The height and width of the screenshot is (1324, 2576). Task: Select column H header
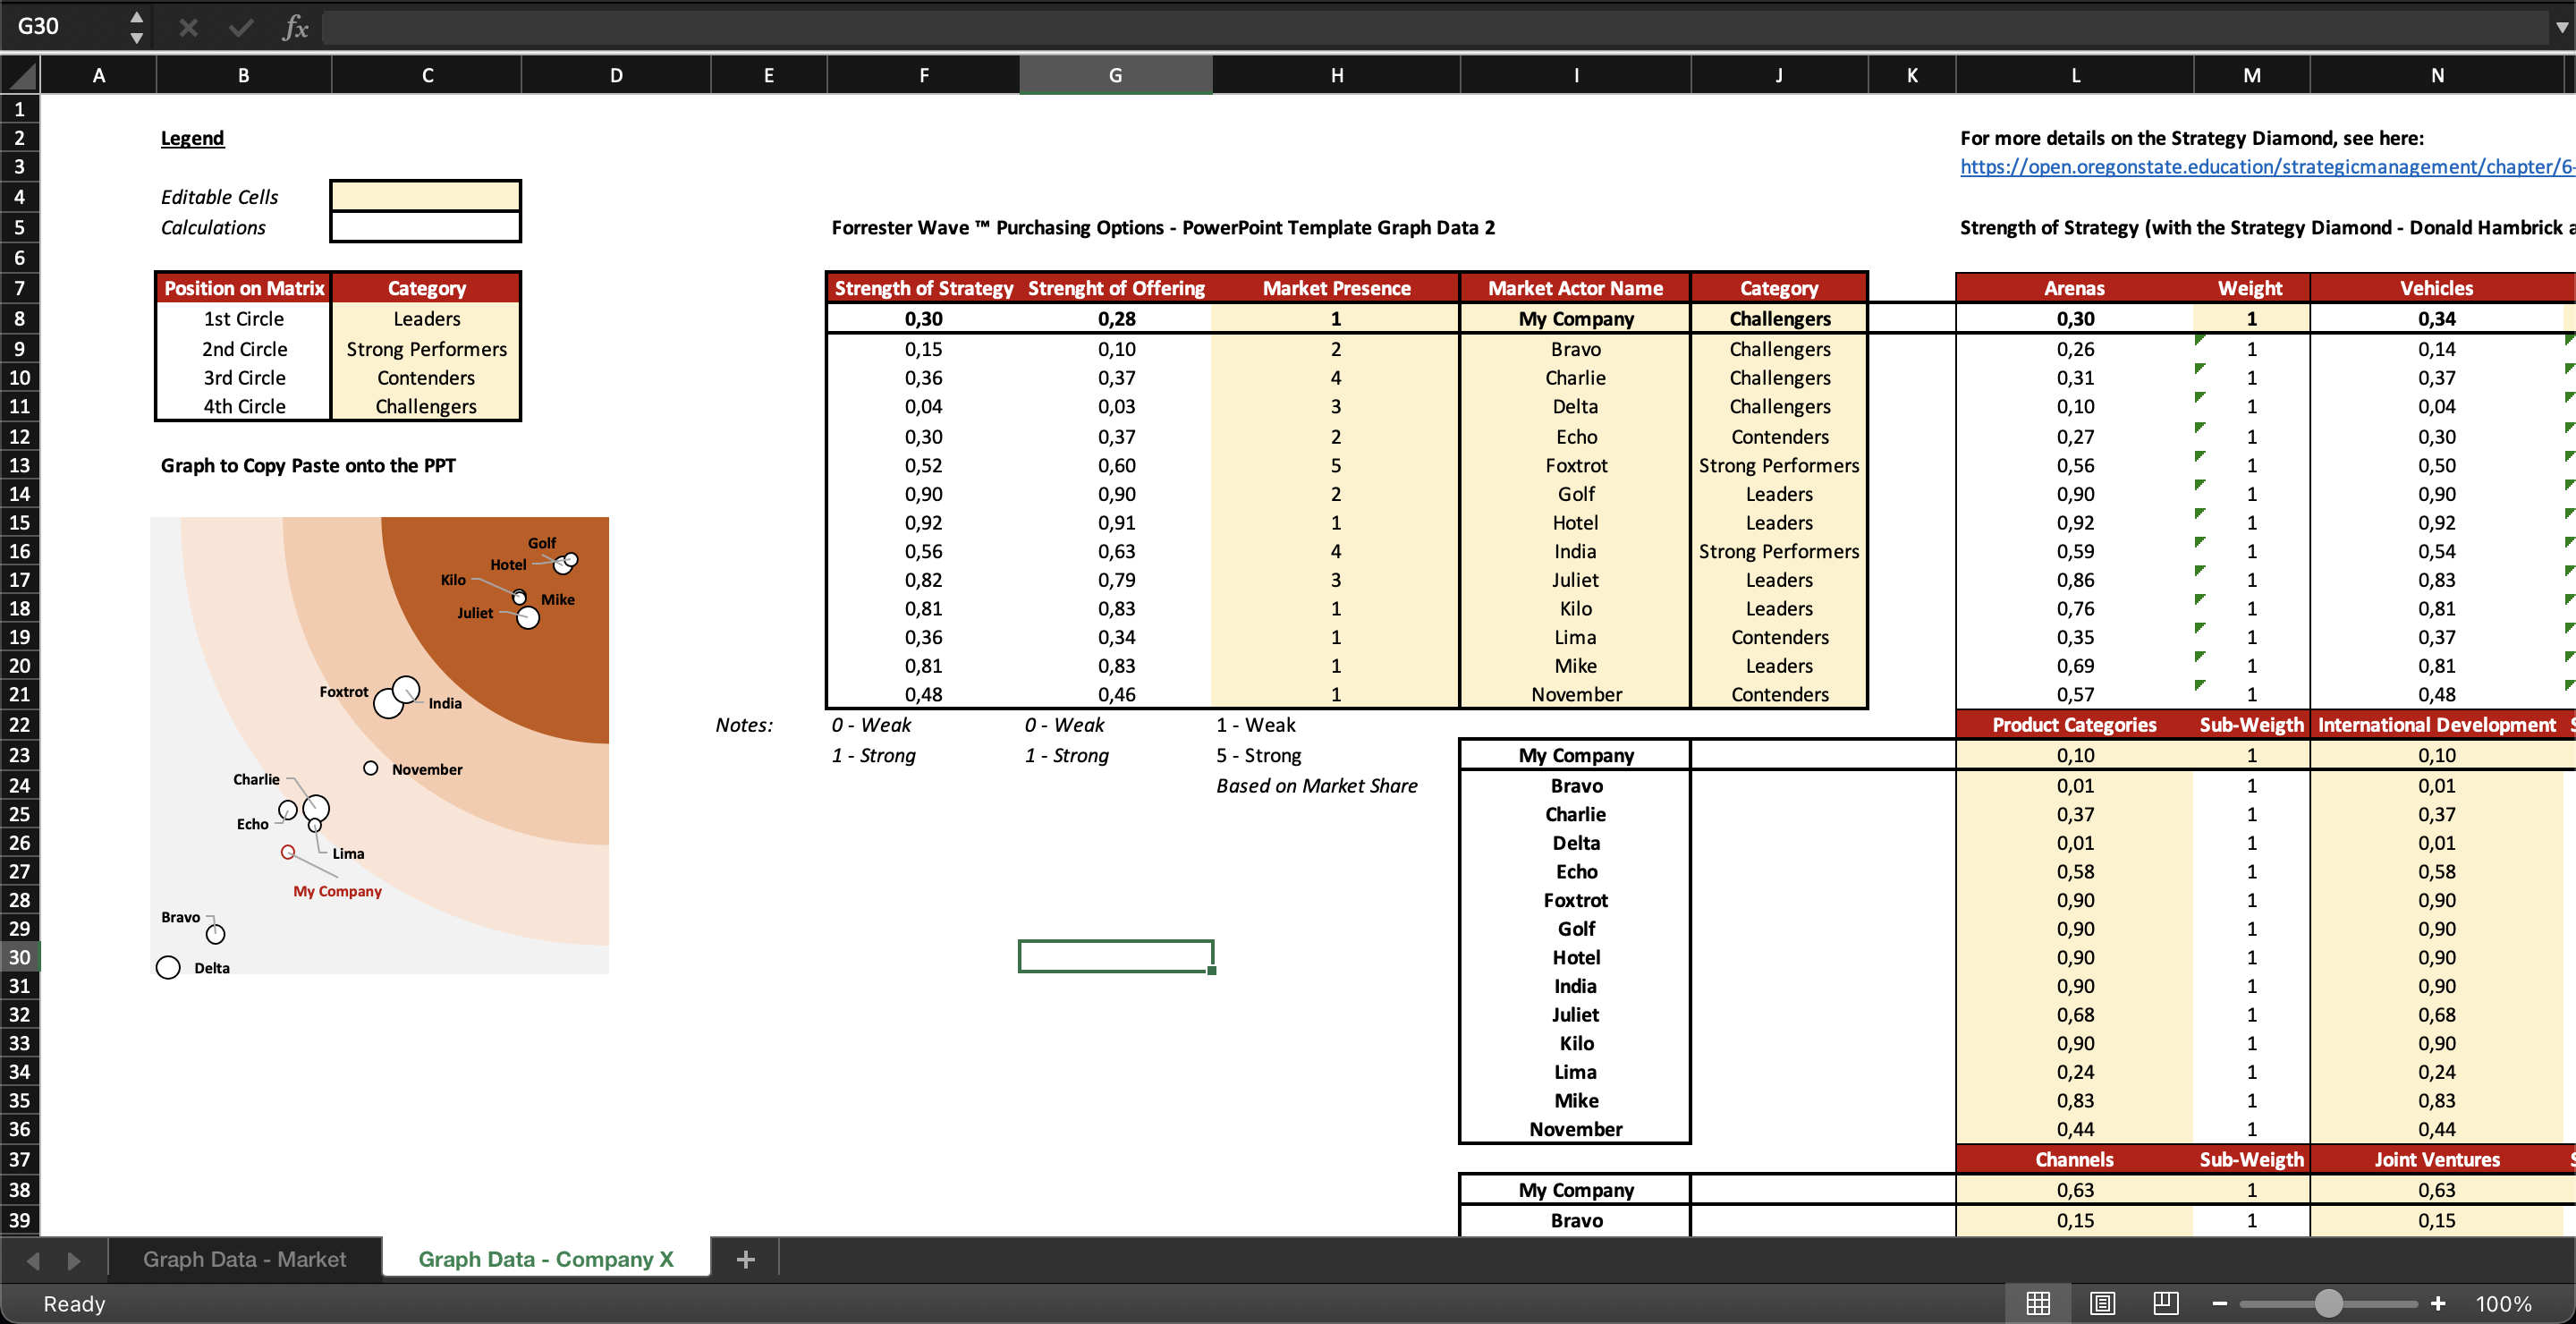coord(1336,75)
